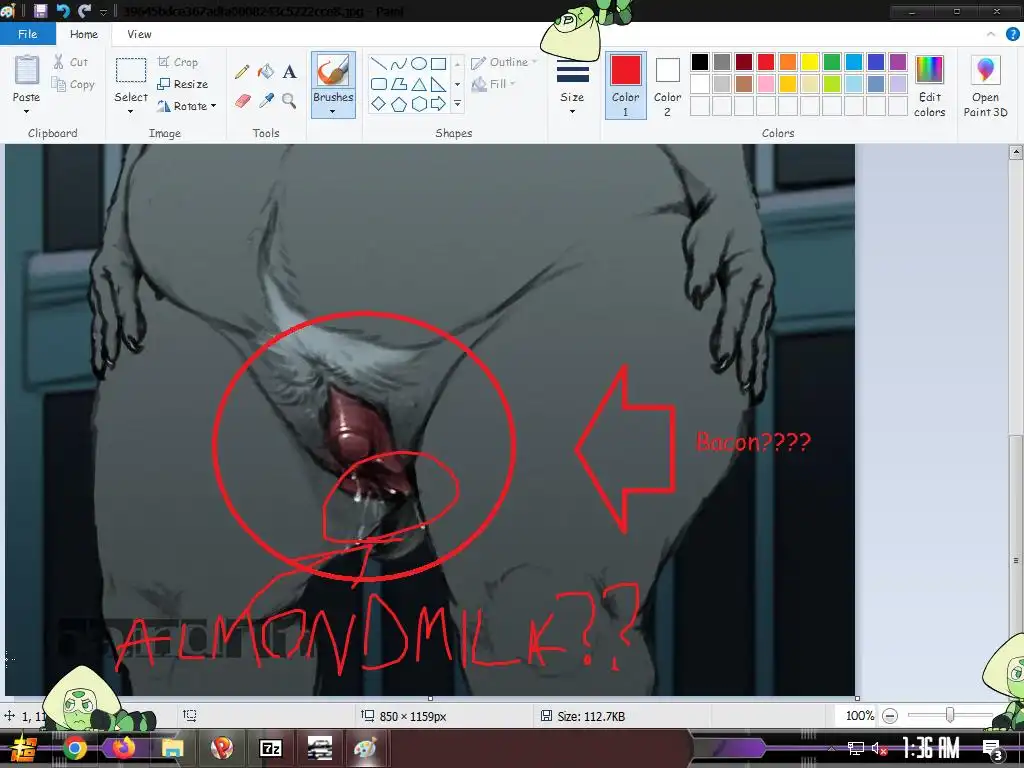Activate the Color picker eyedropper tool
Screen dimensions: 1024x768
tap(266, 101)
